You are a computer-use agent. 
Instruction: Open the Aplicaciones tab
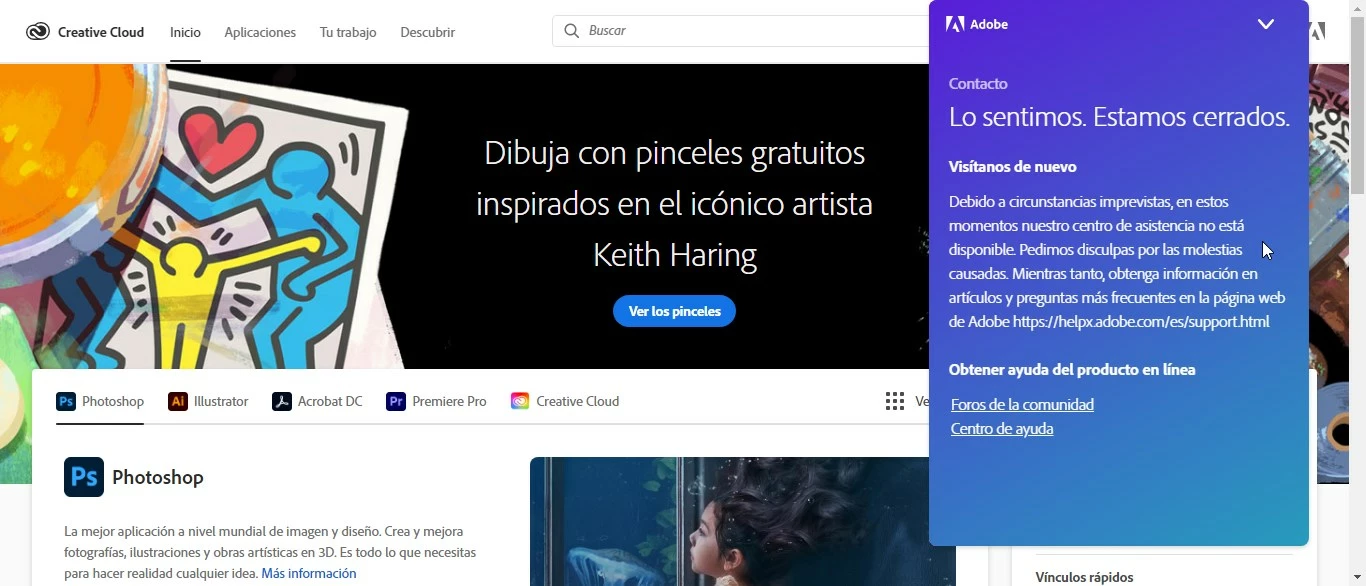[x=260, y=32]
